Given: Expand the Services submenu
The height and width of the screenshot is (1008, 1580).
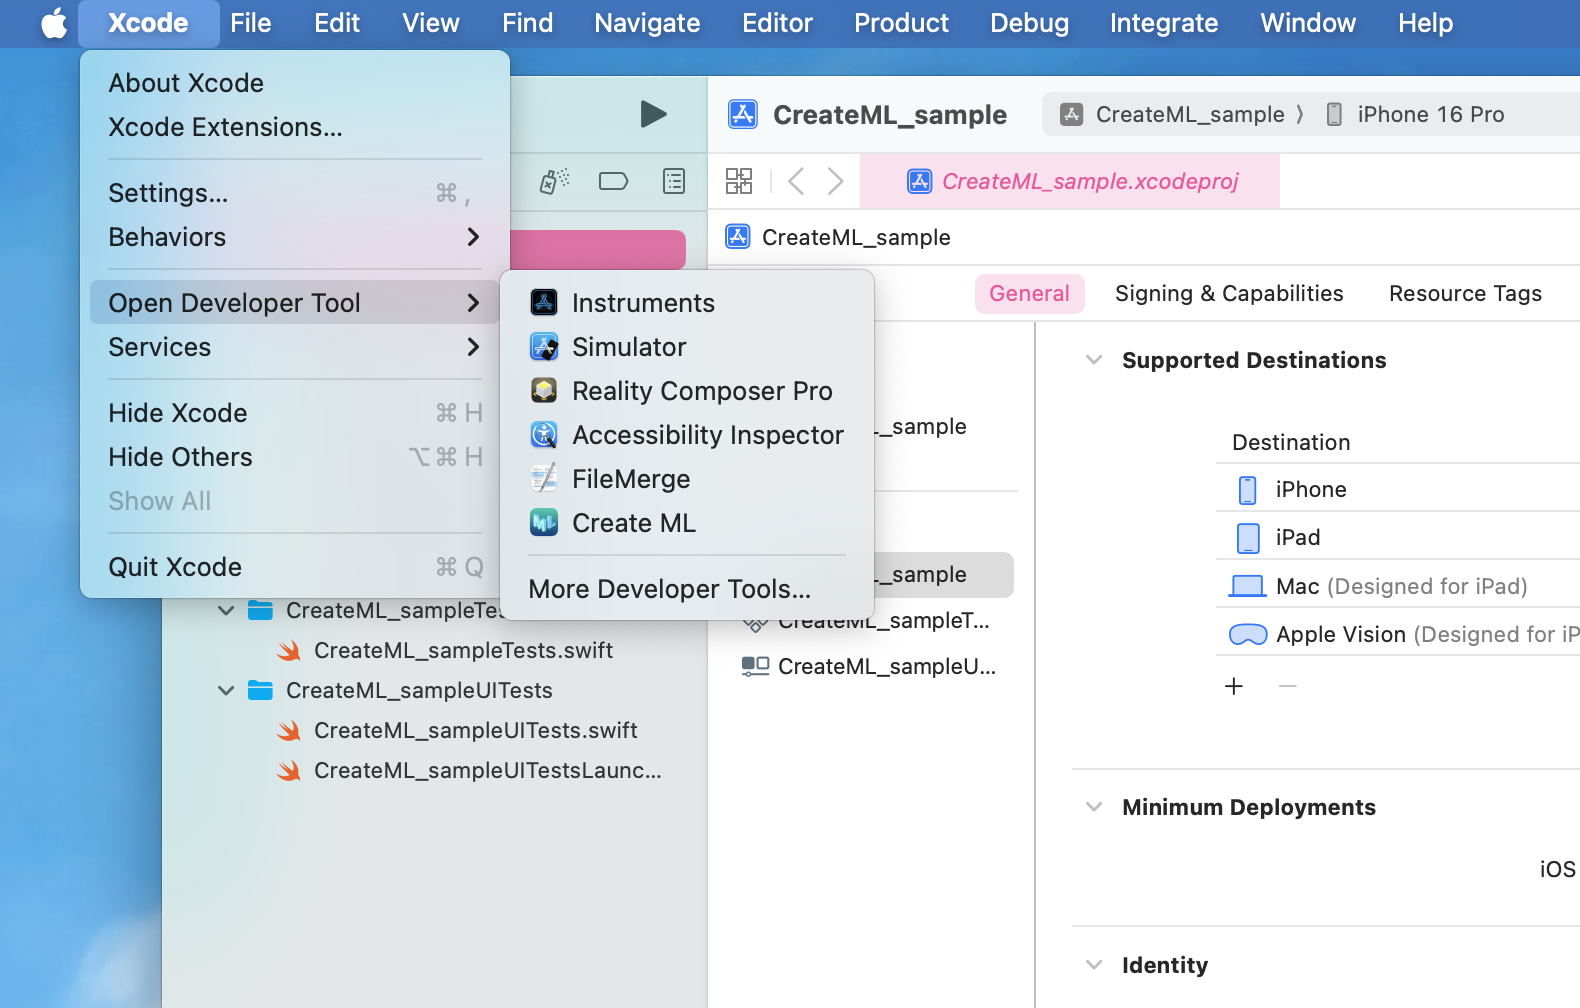Looking at the screenshot, I should pyautogui.click(x=295, y=347).
